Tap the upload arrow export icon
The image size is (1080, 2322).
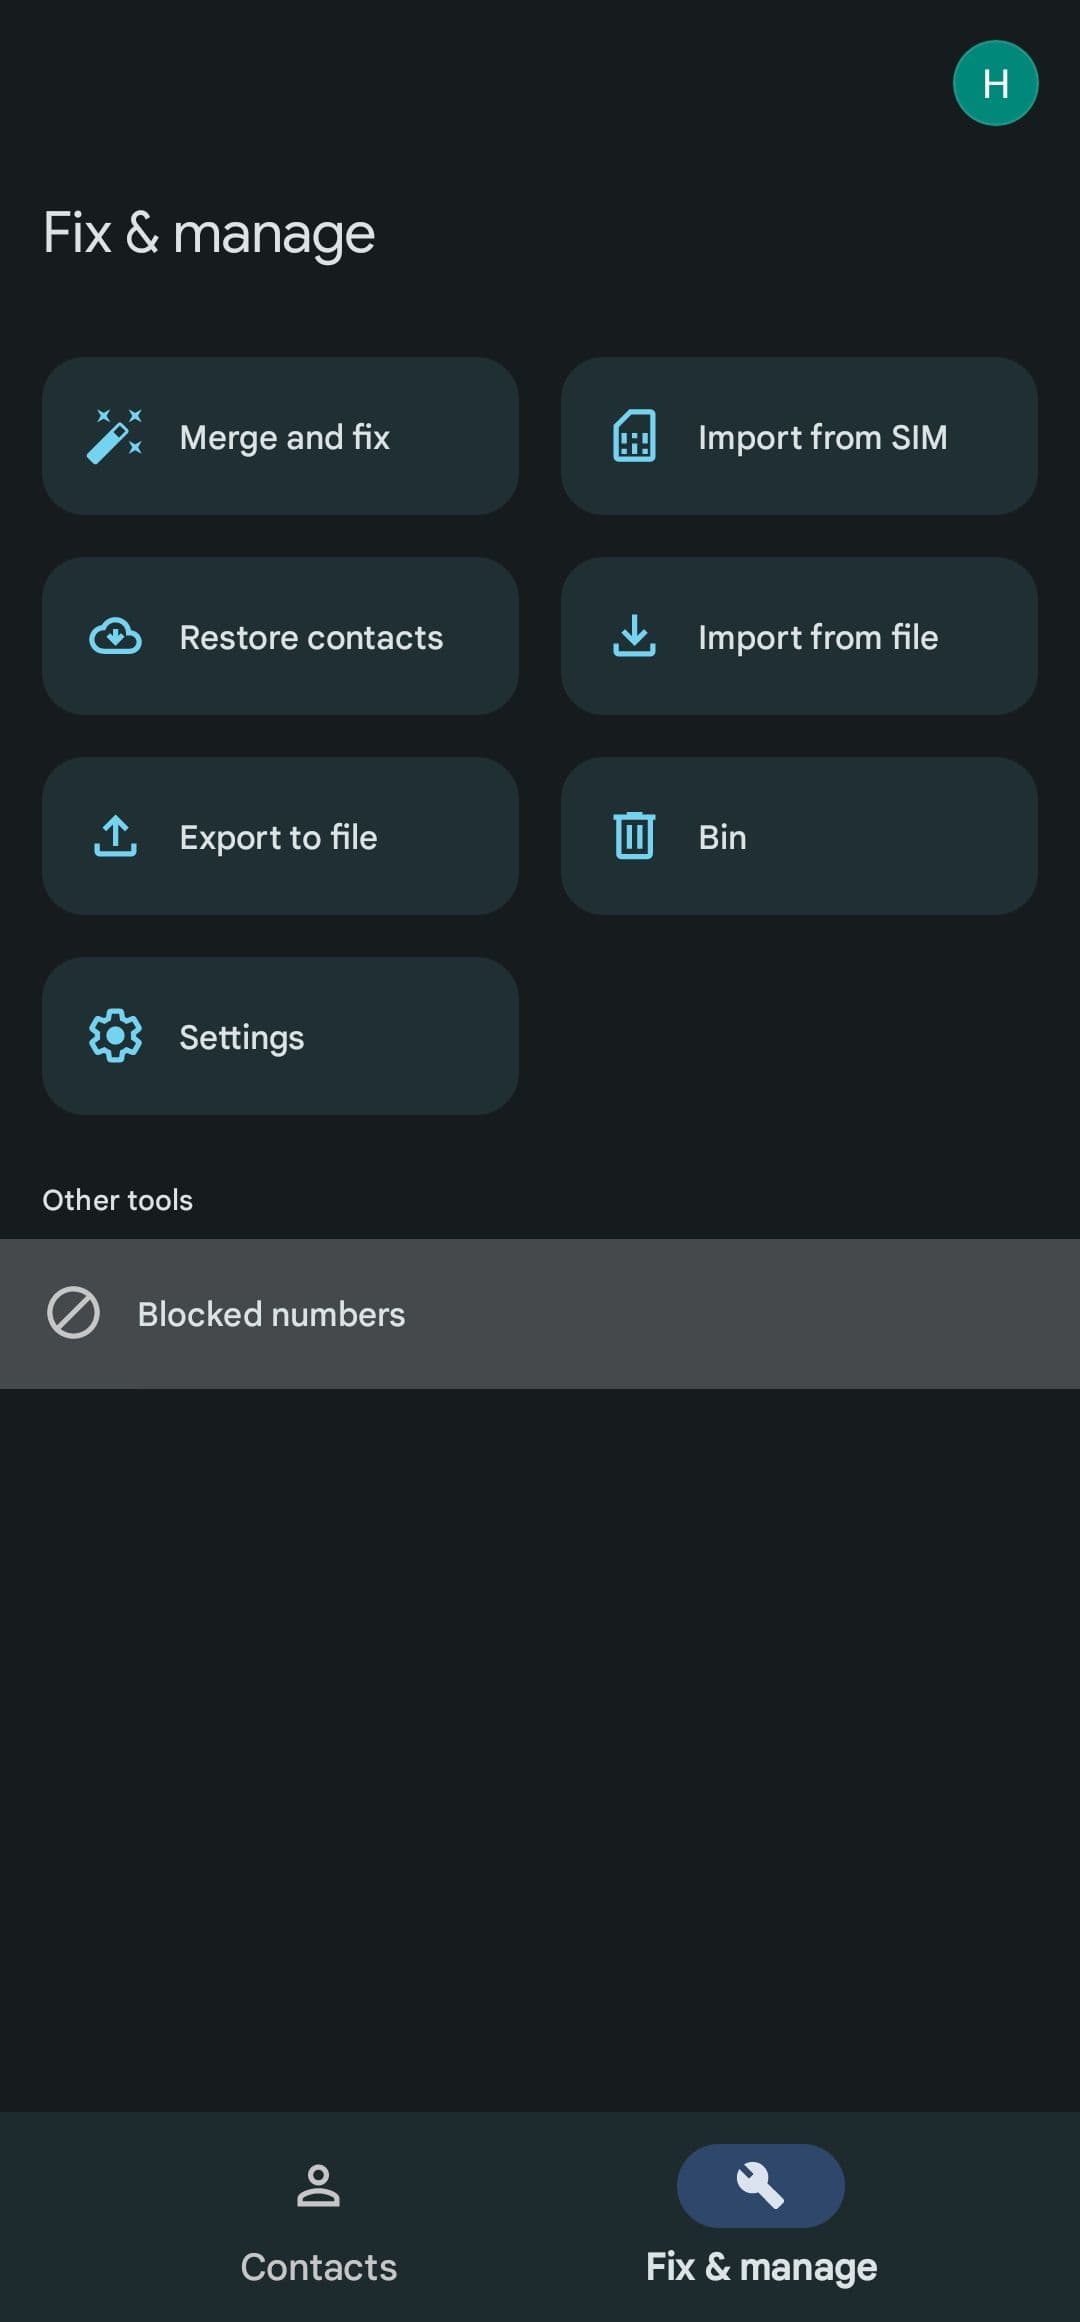[115, 836]
